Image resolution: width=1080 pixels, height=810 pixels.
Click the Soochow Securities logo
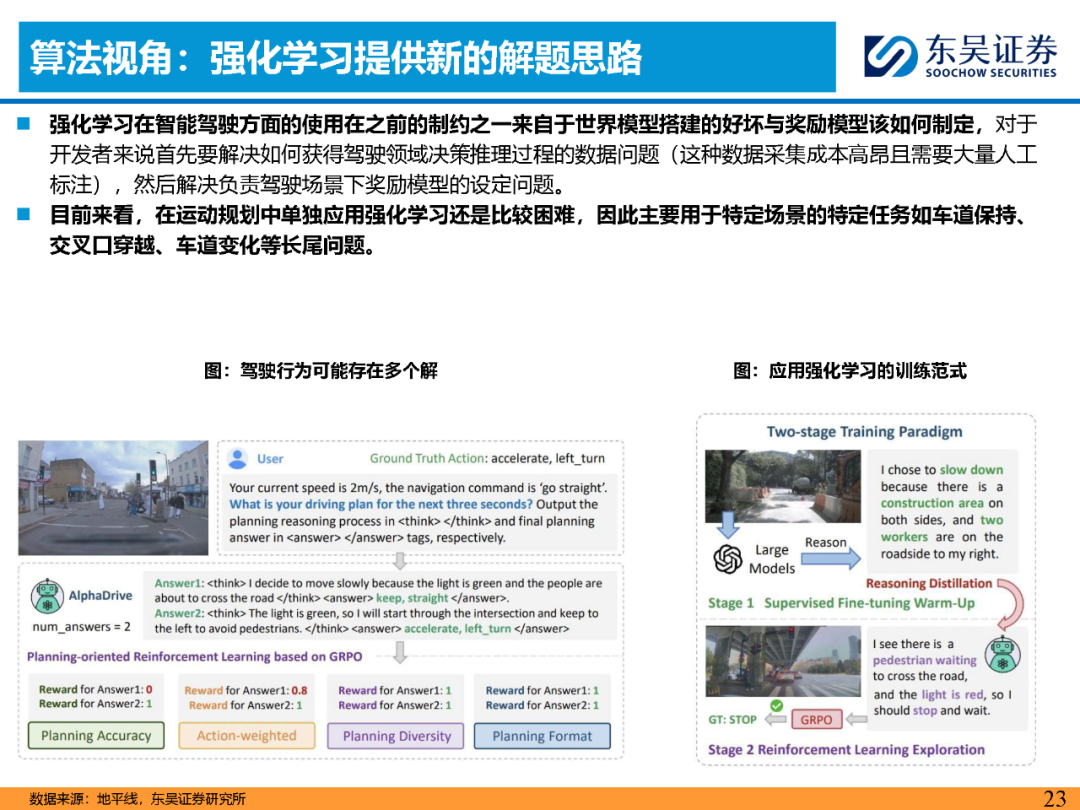(x=960, y=55)
